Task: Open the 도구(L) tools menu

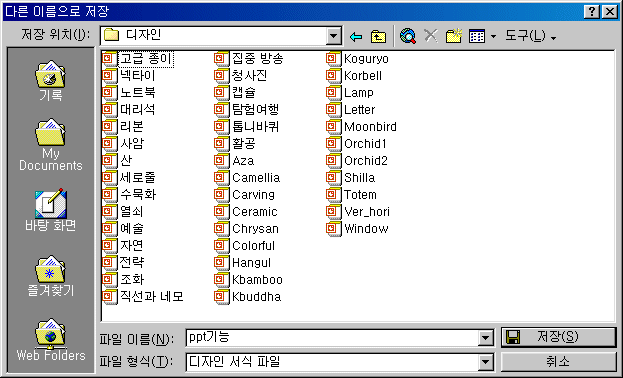Action: tap(530, 36)
